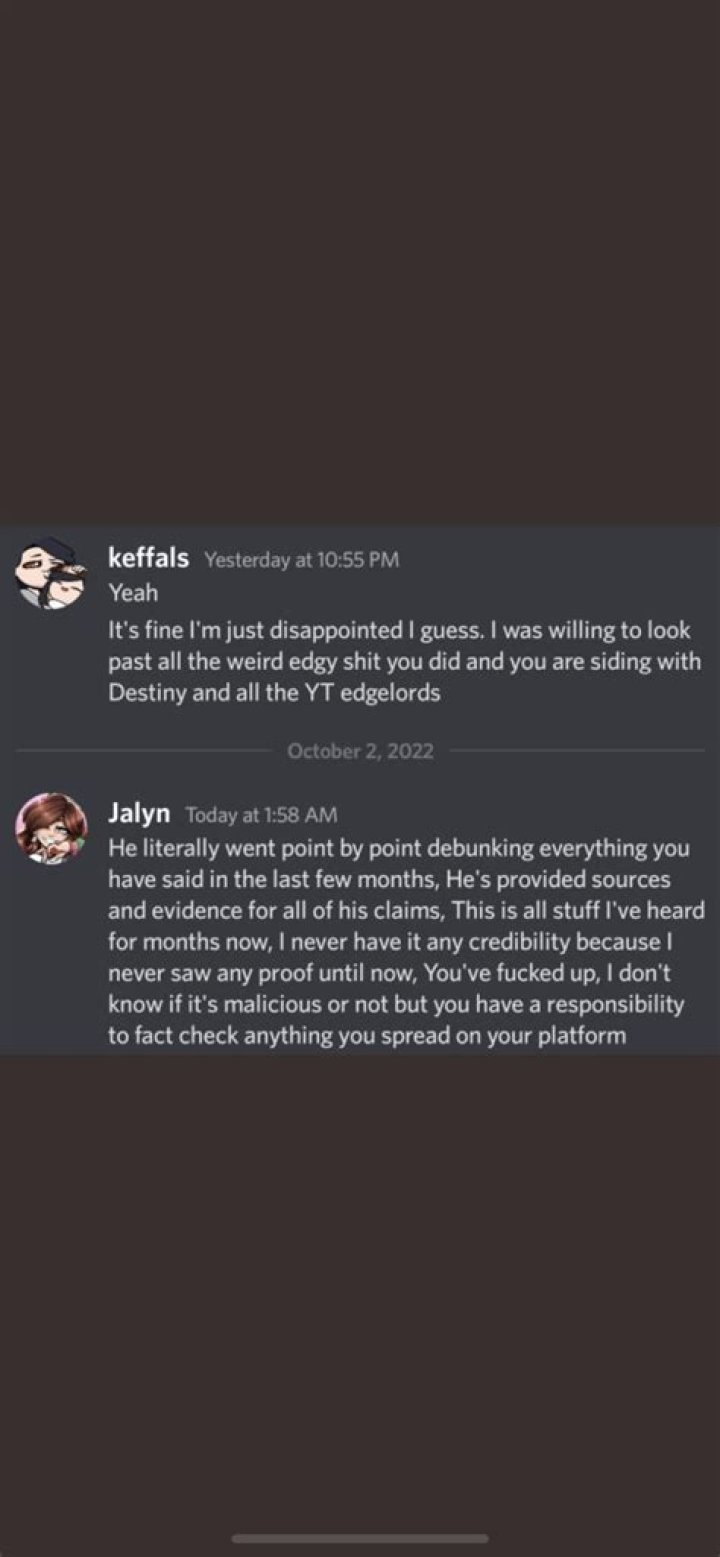Tap the keffals username
720x1557 pixels.
[x=148, y=558]
